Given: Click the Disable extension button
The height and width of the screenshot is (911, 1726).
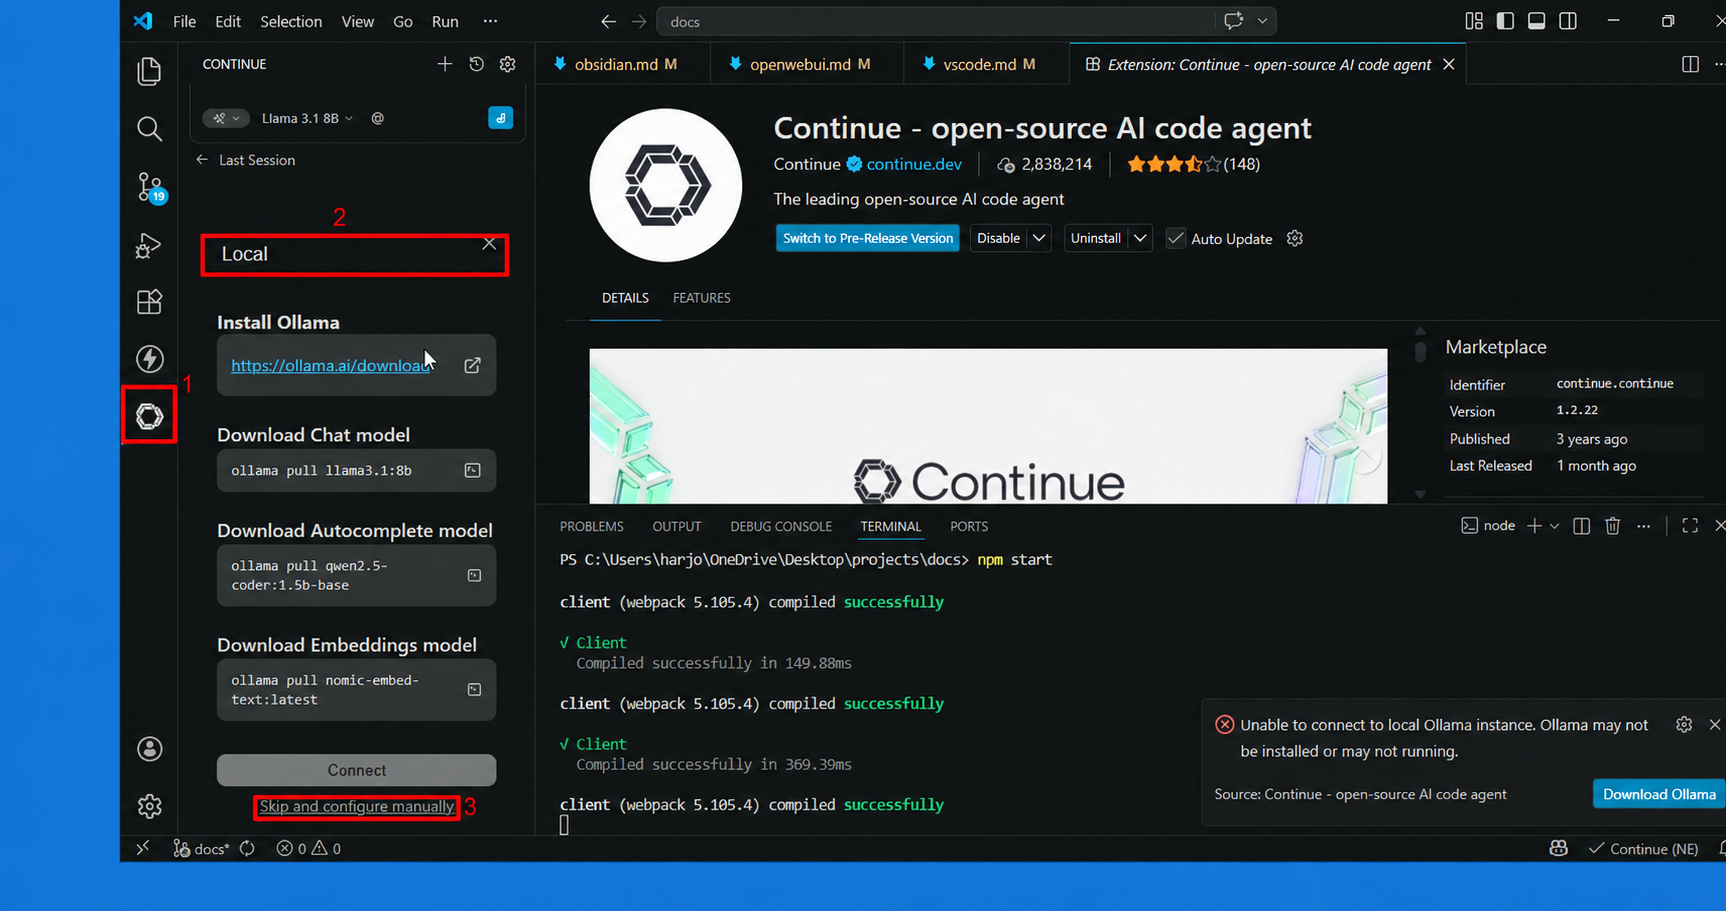Looking at the screenshot, I should pyautogui.click(x=998, y=238).
